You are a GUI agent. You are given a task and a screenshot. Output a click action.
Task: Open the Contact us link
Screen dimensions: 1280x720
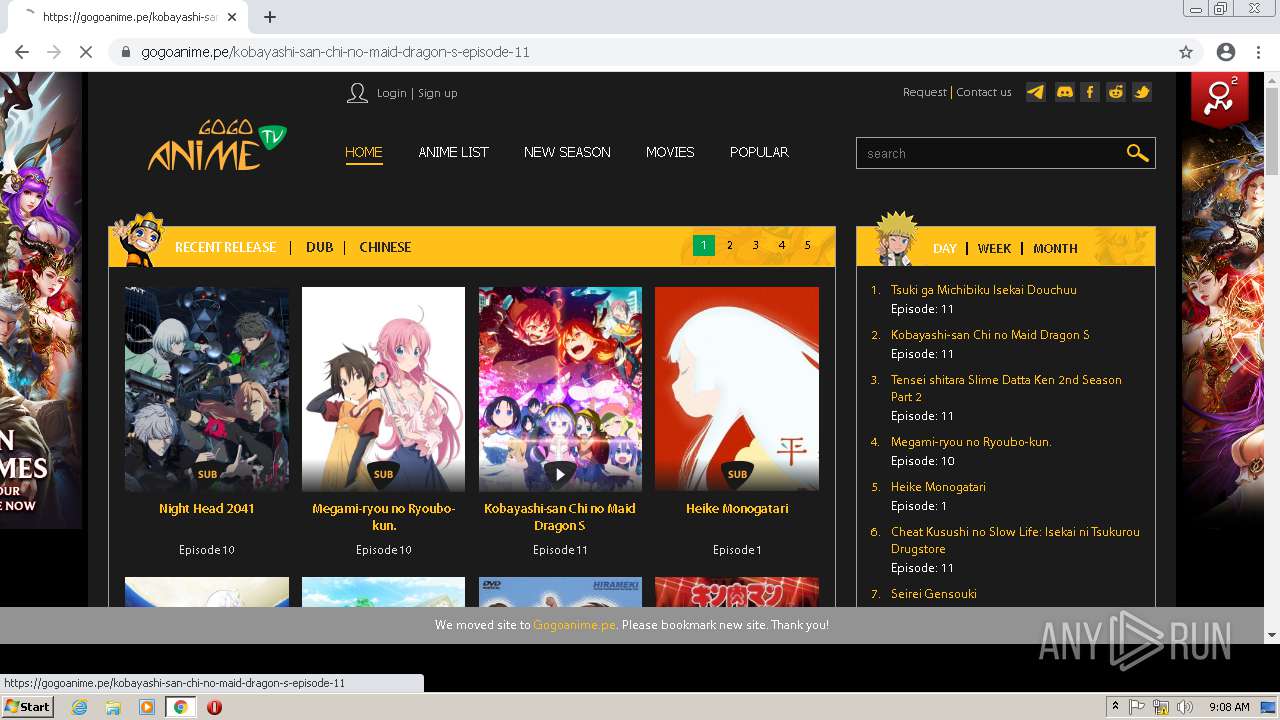coord(984,92)
